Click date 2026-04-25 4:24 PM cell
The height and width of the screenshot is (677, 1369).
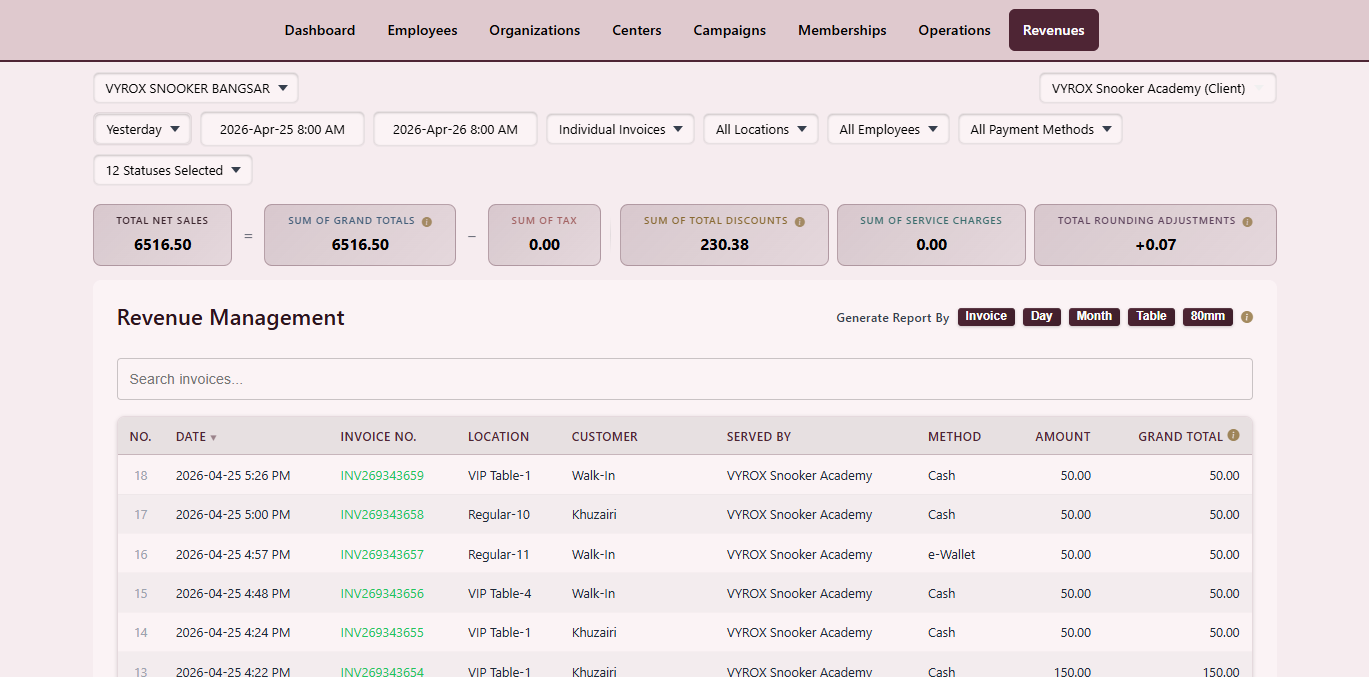[x=233, y=633]
